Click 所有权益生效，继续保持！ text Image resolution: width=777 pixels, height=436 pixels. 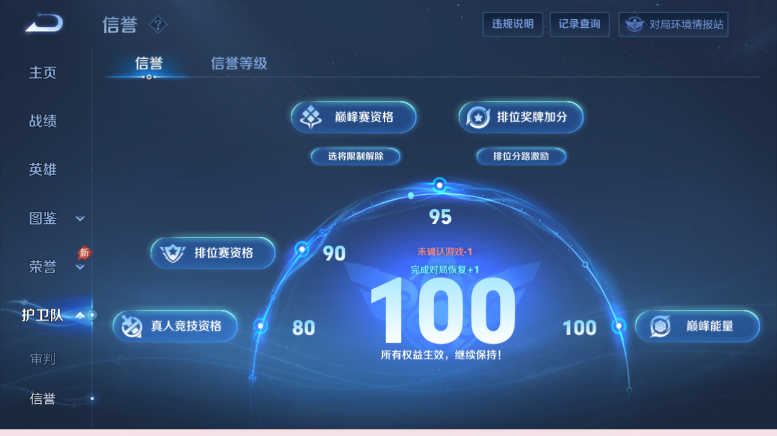pyautogui.click(x=441, y=355)
